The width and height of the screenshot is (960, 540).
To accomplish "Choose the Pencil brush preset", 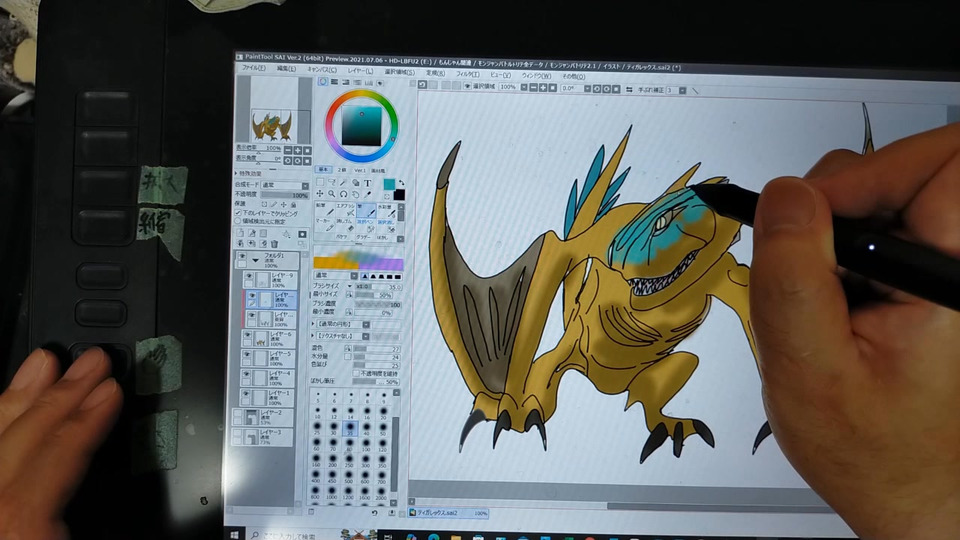I will point(326,210).
